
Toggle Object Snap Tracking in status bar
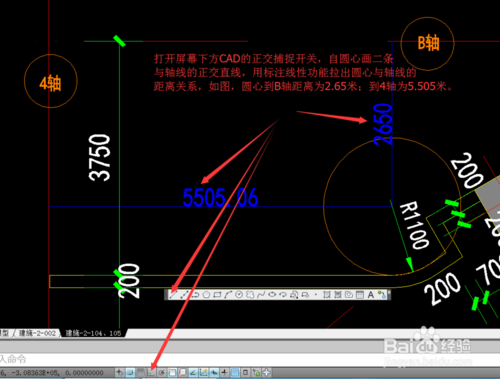[193, 372]
